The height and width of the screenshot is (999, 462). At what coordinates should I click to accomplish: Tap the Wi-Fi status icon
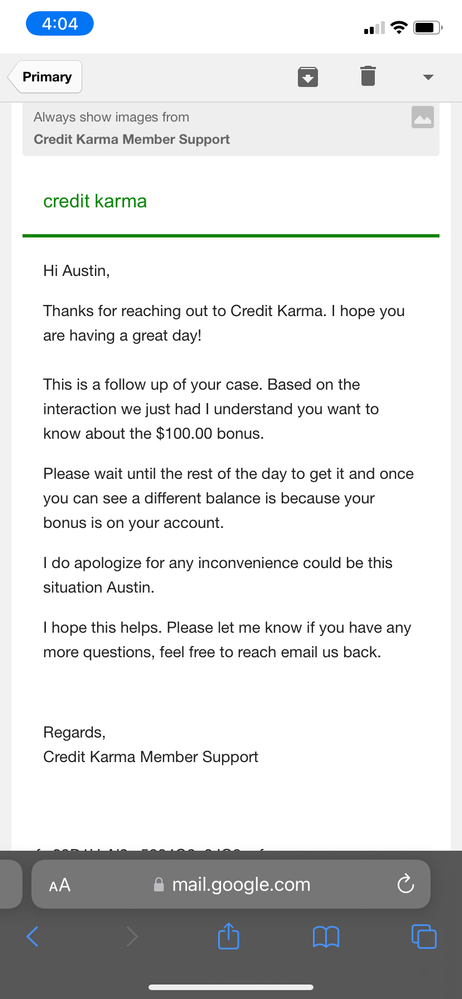400,27
